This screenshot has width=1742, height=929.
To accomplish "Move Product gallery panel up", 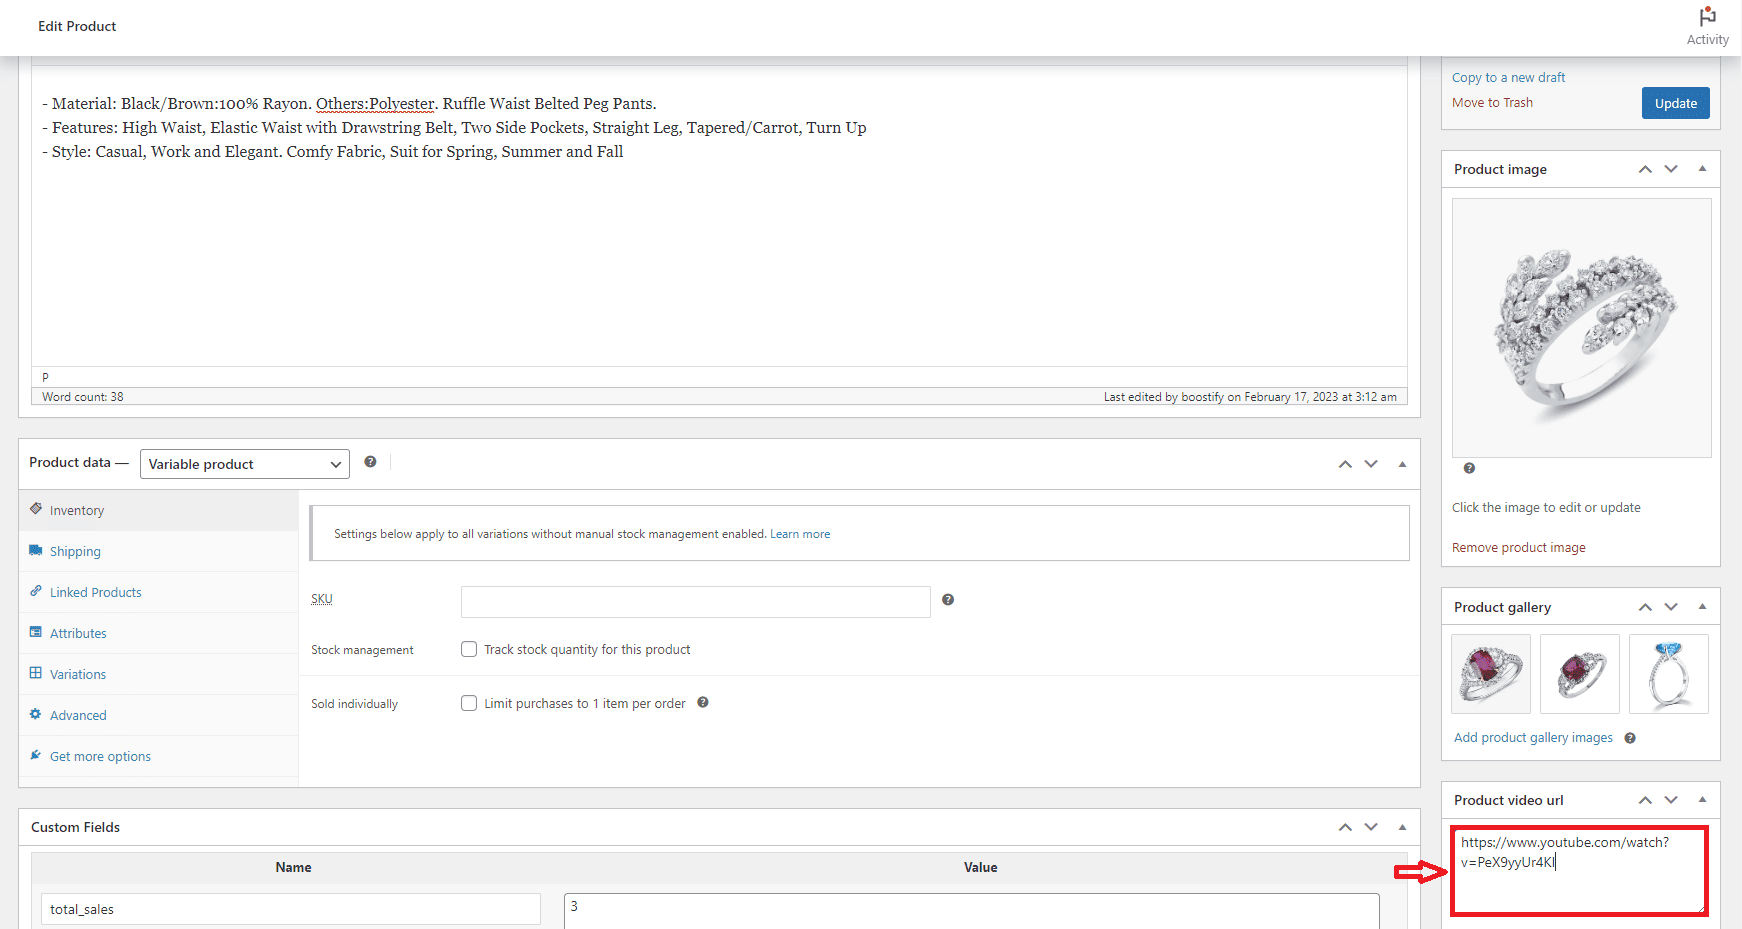I will (x=1645, y=607).
